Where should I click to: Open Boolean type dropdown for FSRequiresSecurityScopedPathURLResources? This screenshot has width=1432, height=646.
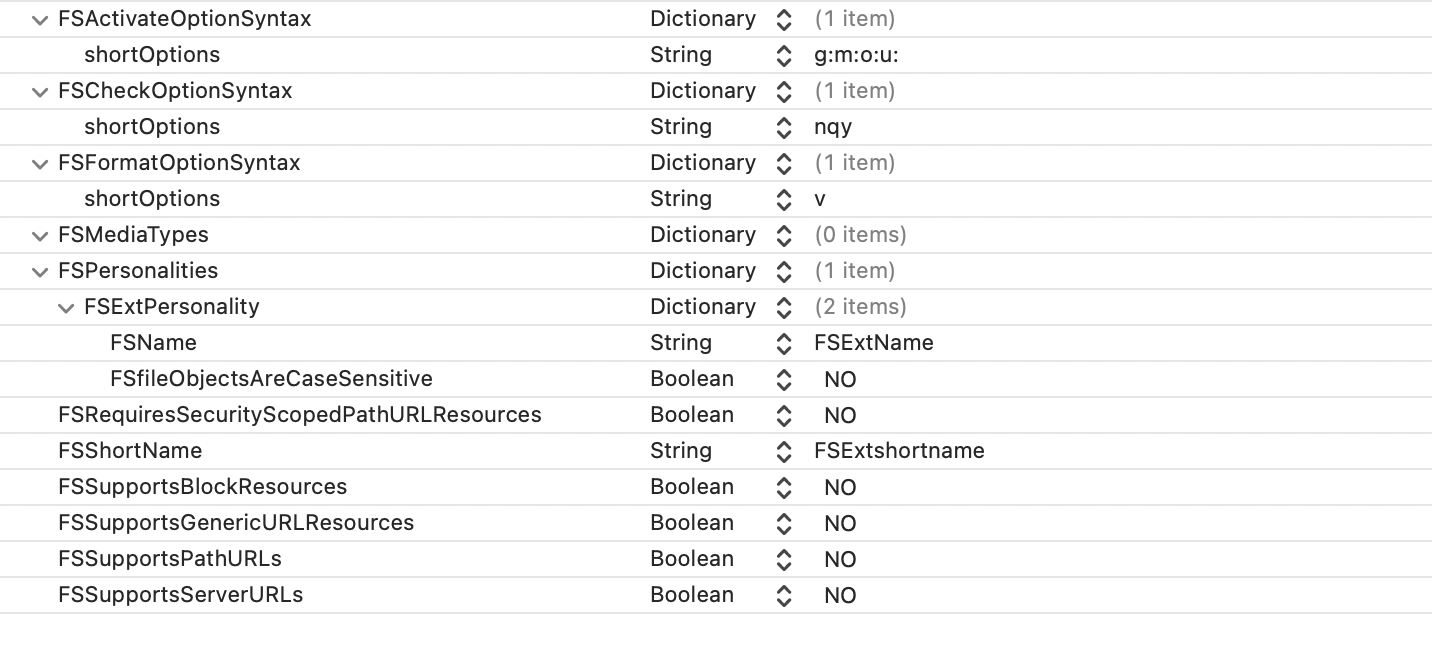click(784, 416)
